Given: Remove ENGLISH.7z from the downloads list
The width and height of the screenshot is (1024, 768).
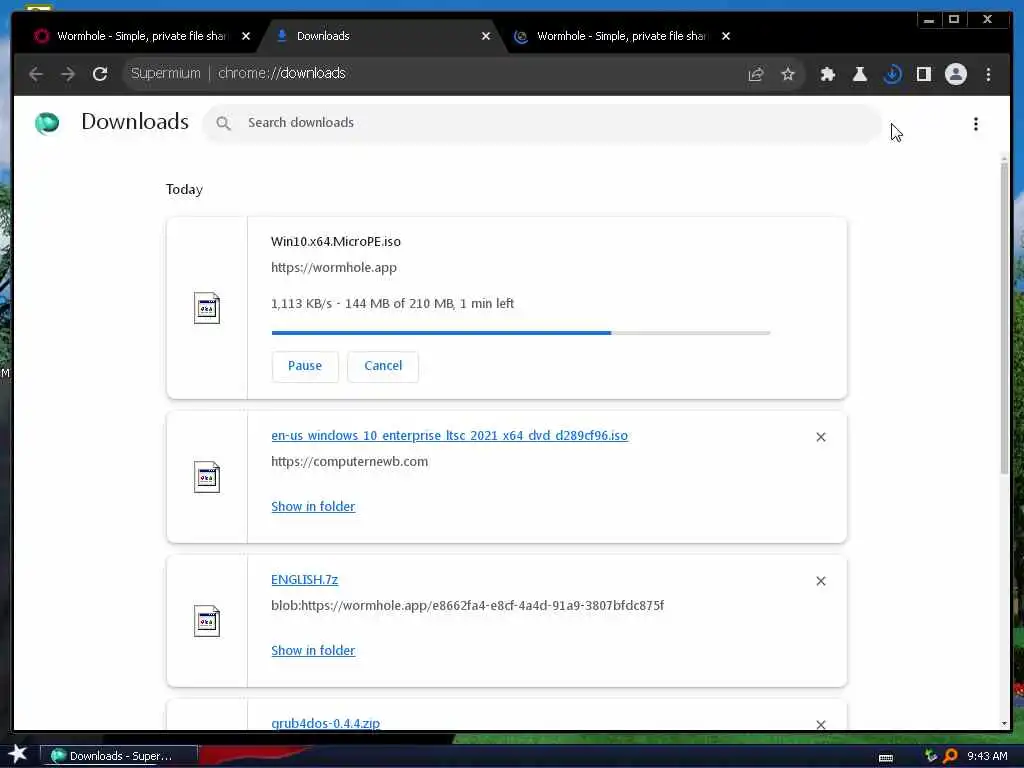Looking at the screenshot, I should click(x=821, y=581).
